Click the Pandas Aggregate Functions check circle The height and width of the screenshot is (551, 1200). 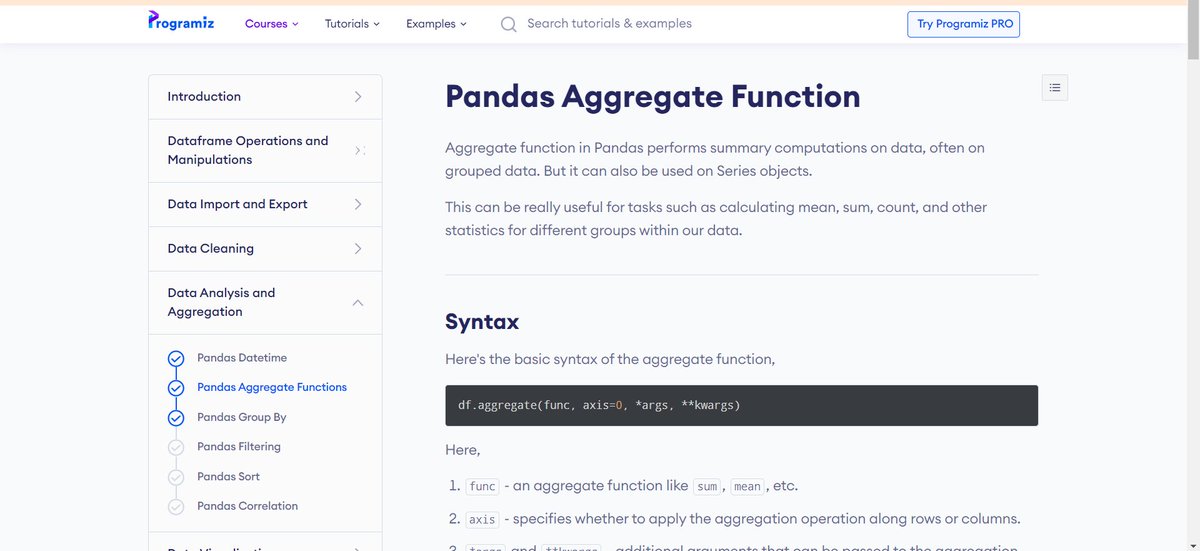coord(176,388)
